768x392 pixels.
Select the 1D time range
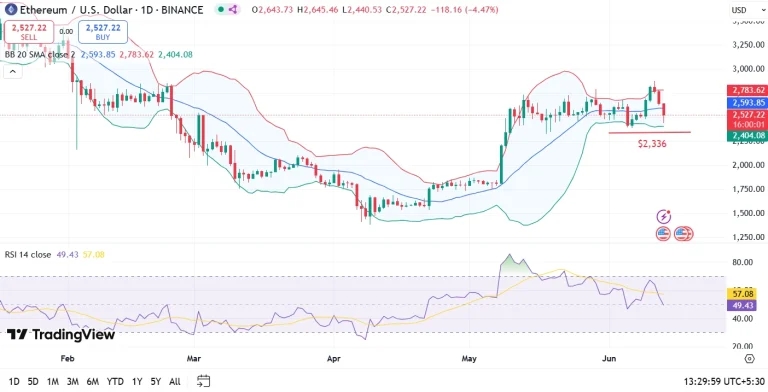click(14, 381)
